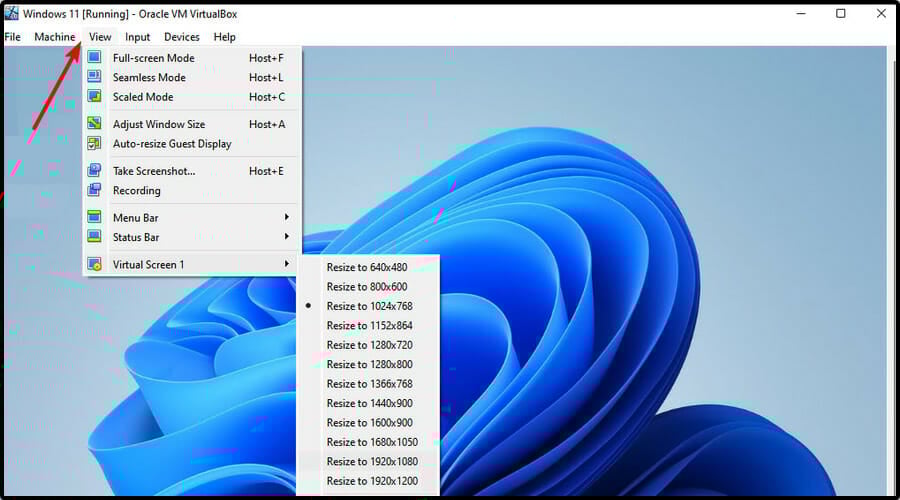Screen dimensions: 900x500
Task: Minimize the VirtualBox window
Action: [801, 13]
